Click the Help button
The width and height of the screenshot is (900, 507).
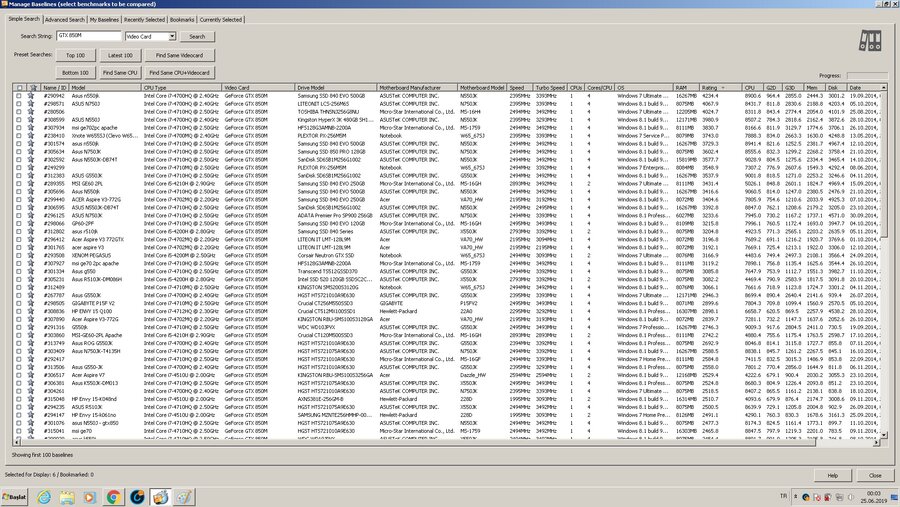(x=832, y=475)
